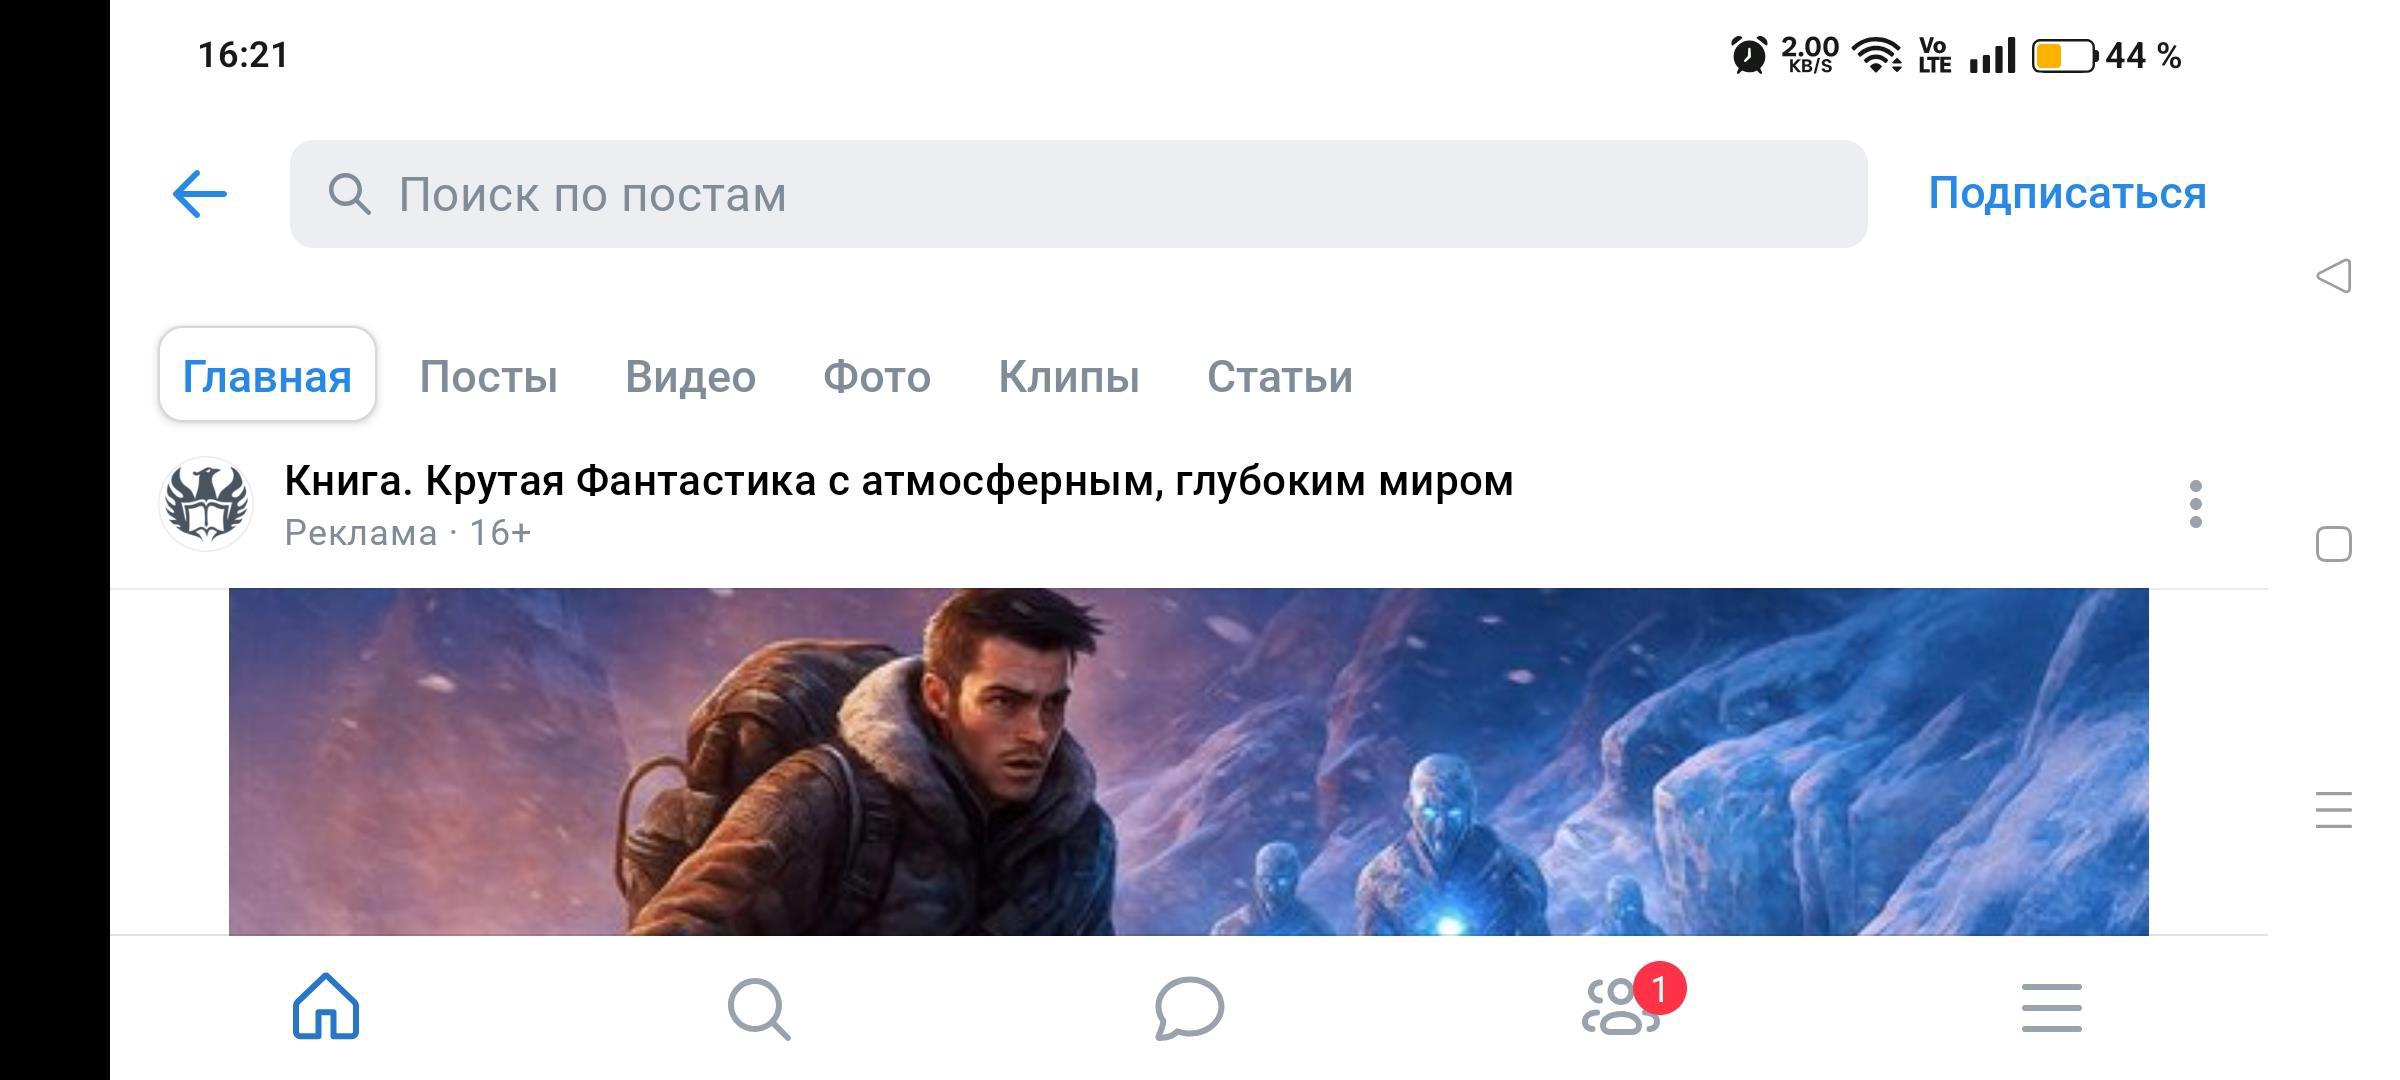The width and height of the screenshot is (2400, 1080).
Task: Tap the phoenix book community avatar
Action: 206,504
